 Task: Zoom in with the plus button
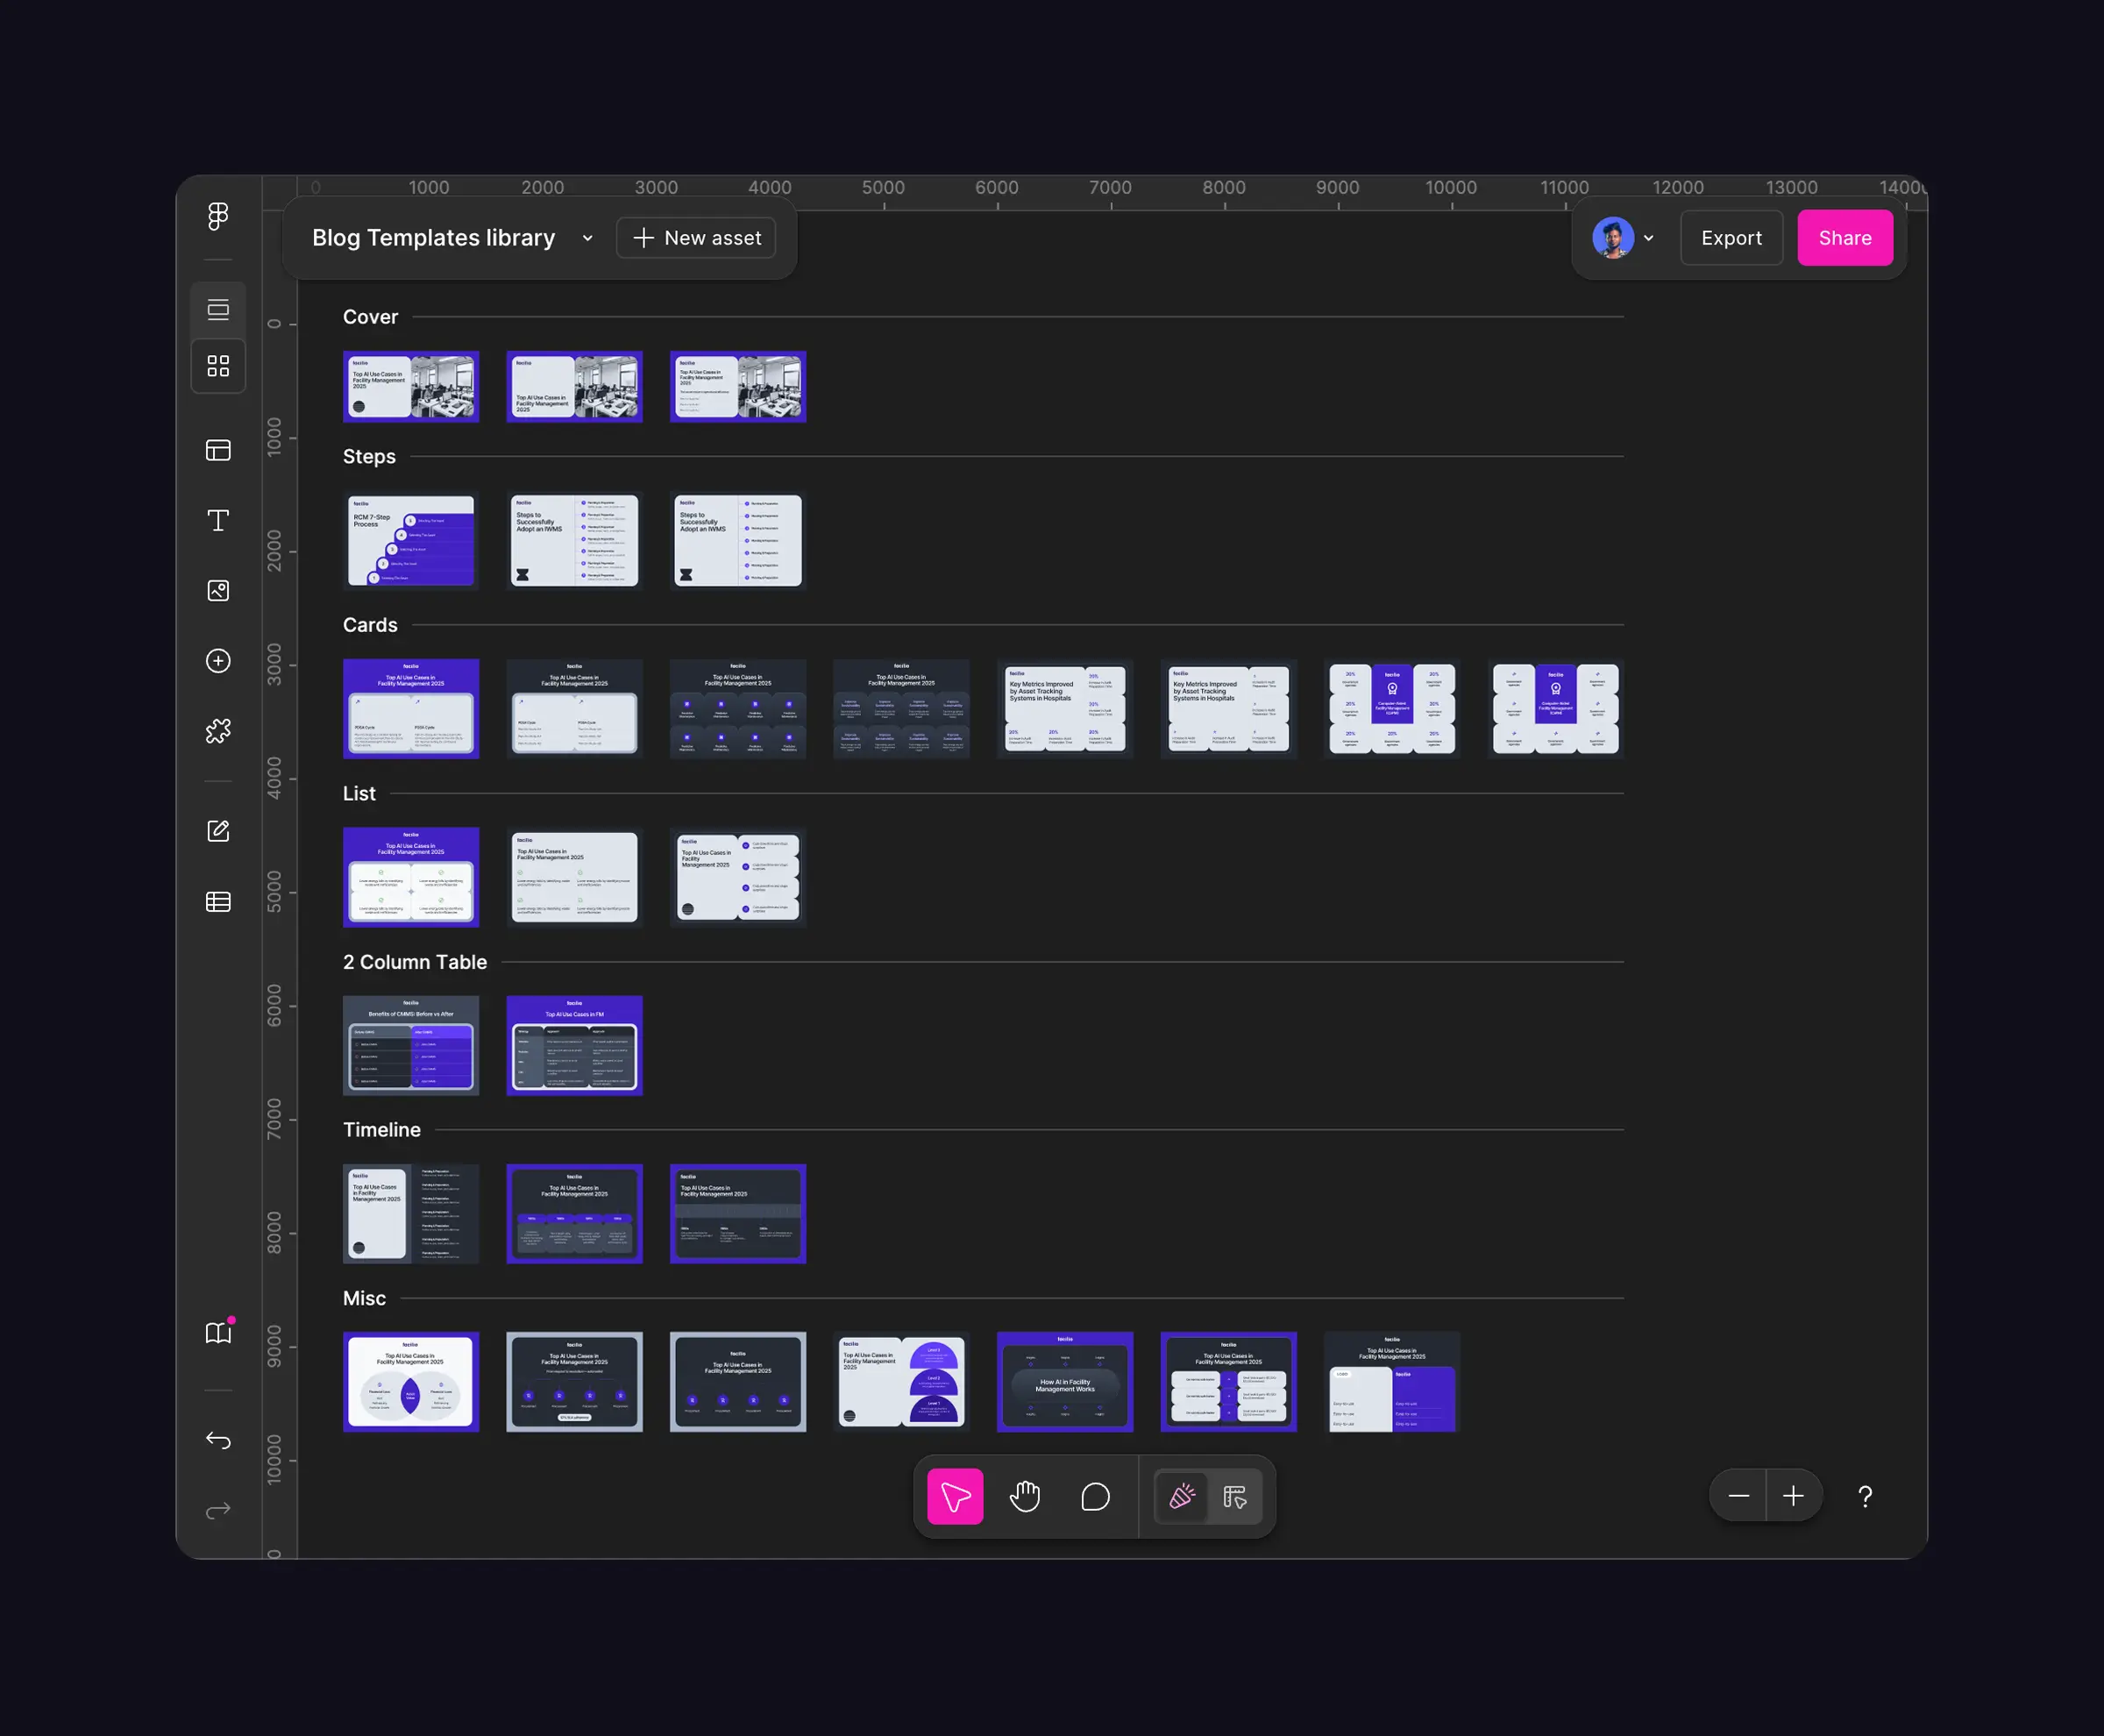(x=1793, y=1496)
